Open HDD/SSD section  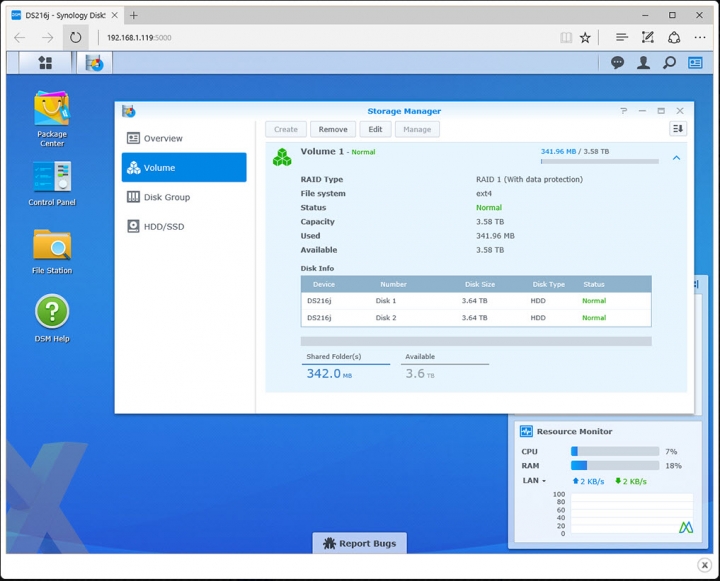pos(184,226)
